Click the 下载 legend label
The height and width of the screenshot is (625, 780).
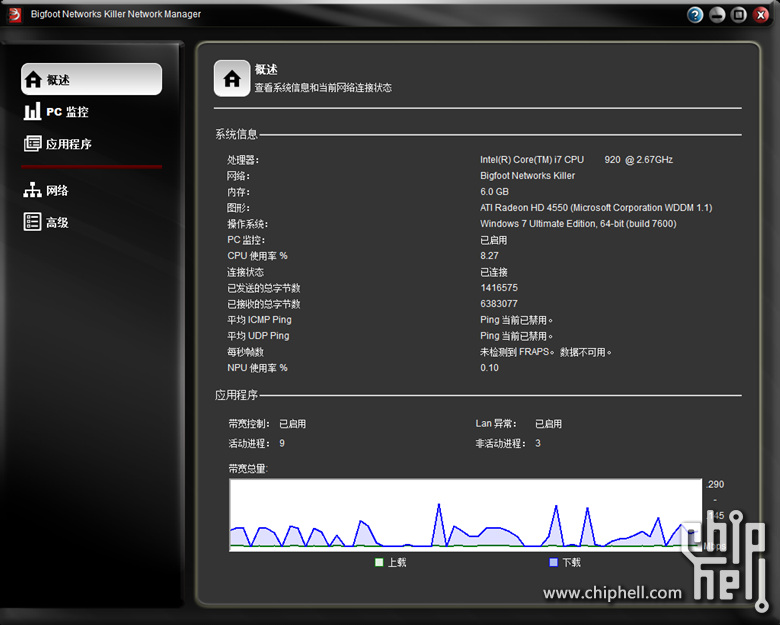click(572, 562)
